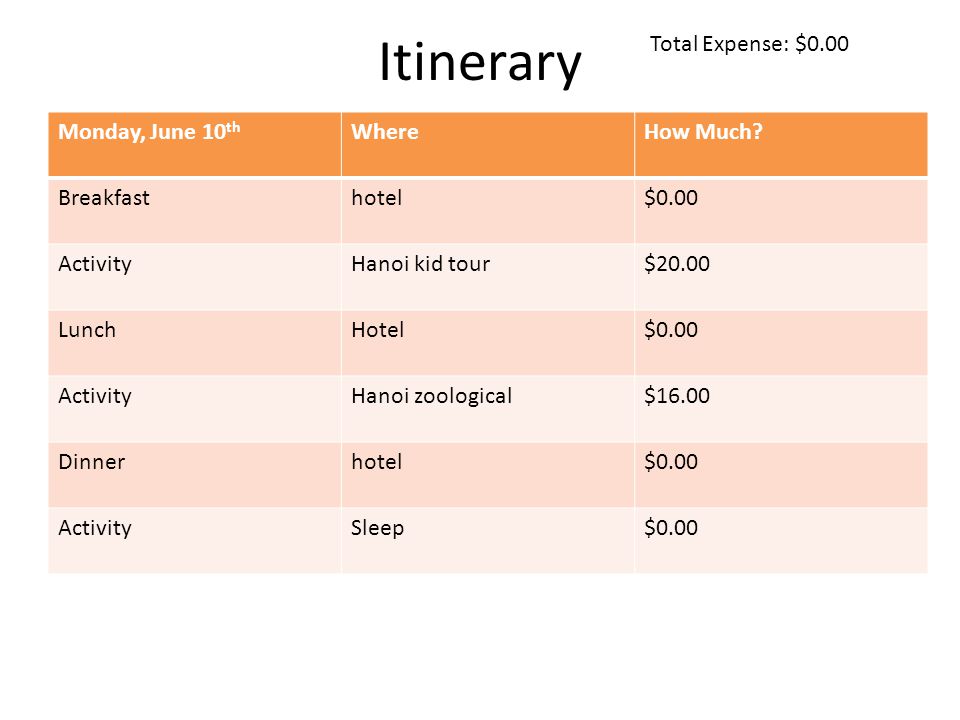Select the Sleep row $0.00 cell

point(781,541)
